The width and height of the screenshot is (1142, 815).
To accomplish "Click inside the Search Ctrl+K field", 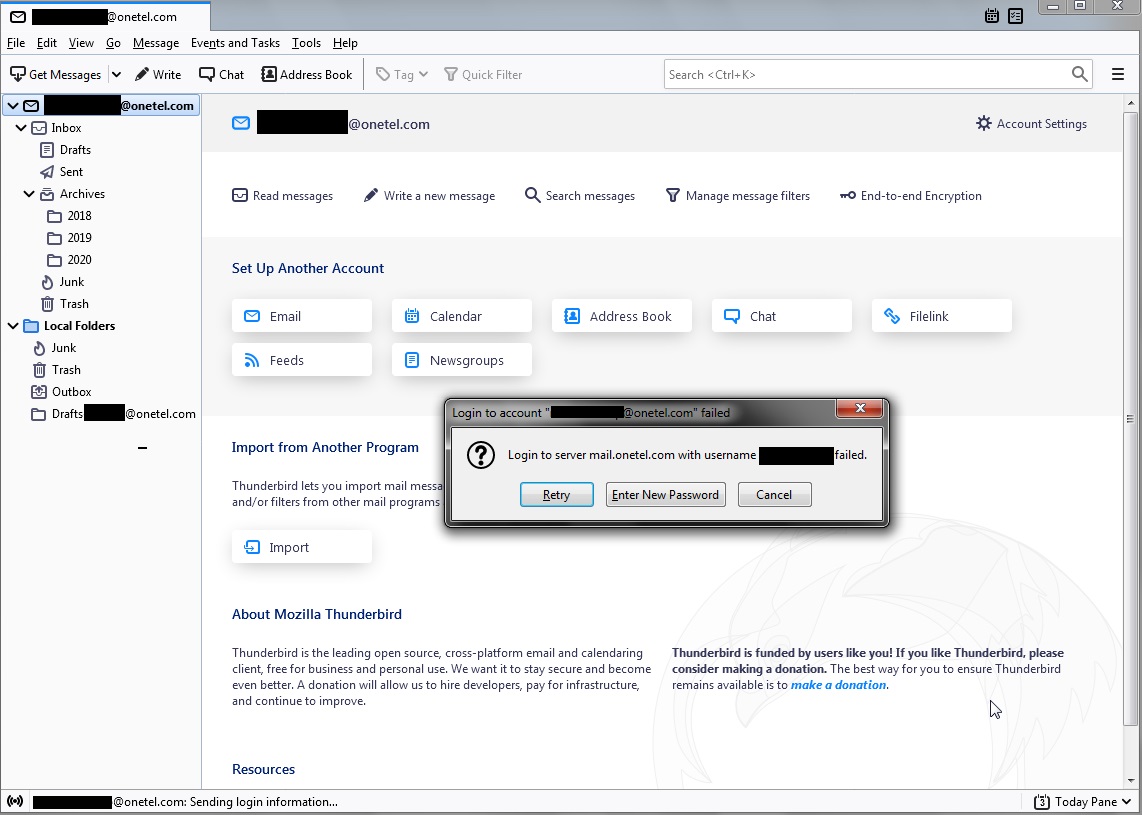I will click(x=870, y=73).
